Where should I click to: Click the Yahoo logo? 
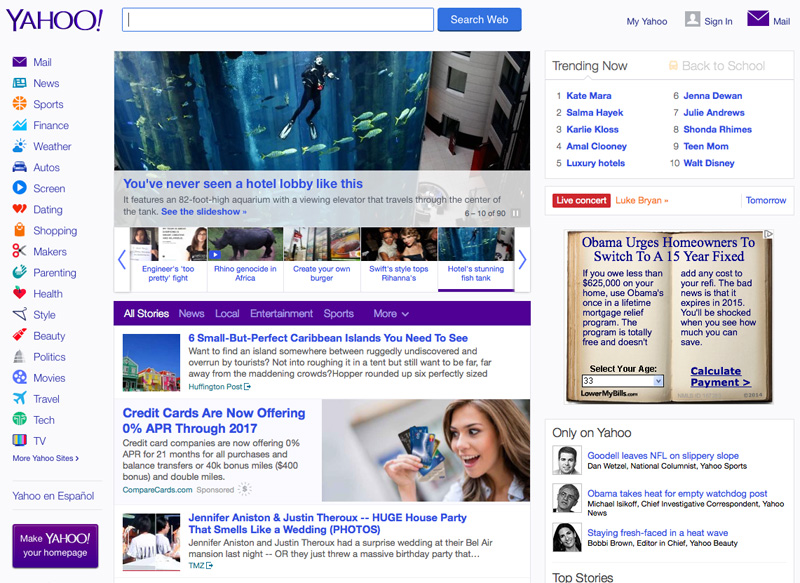(55, 20)
